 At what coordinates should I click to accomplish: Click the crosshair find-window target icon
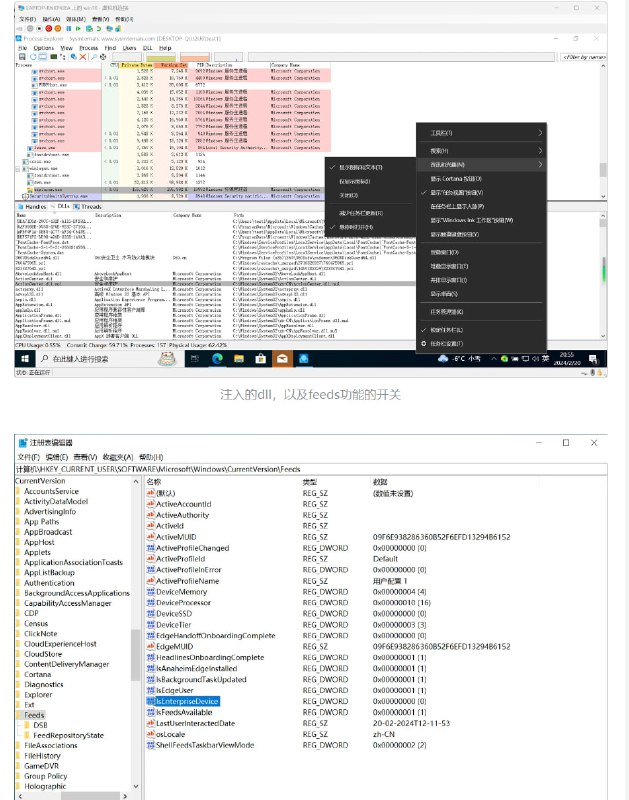point(103,57)
